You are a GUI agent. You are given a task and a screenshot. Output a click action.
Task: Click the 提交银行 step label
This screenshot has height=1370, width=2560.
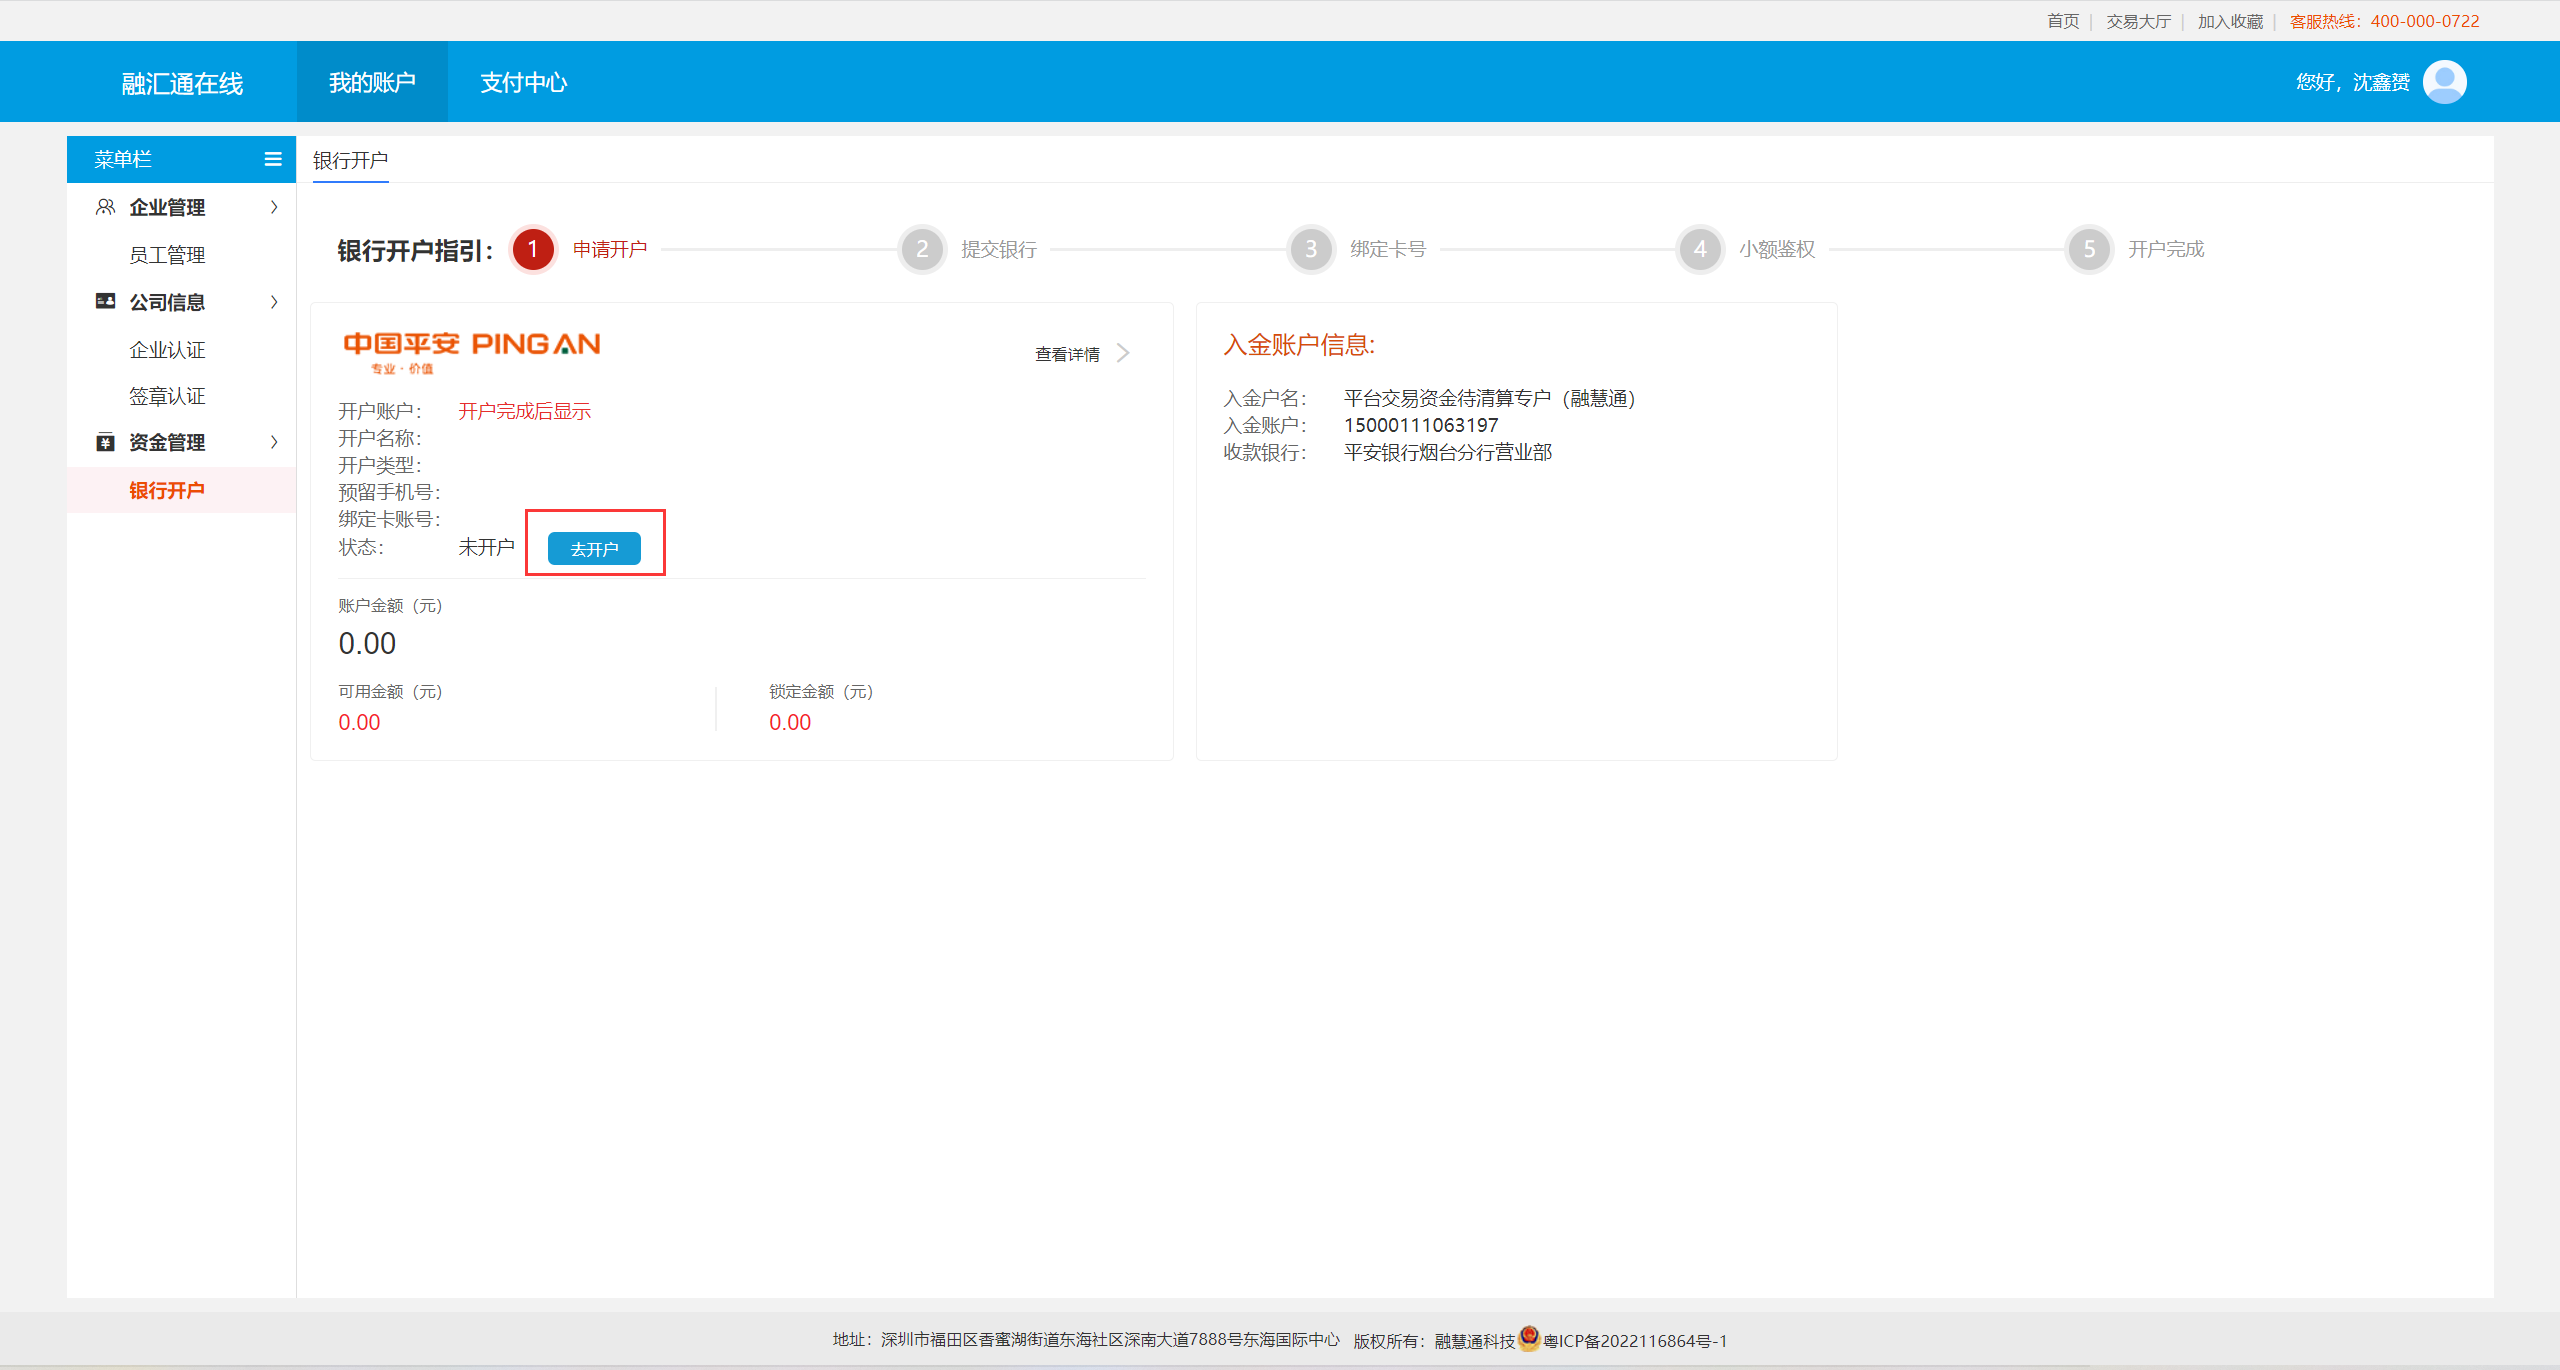pyautogui.click(x=999, y=249)
